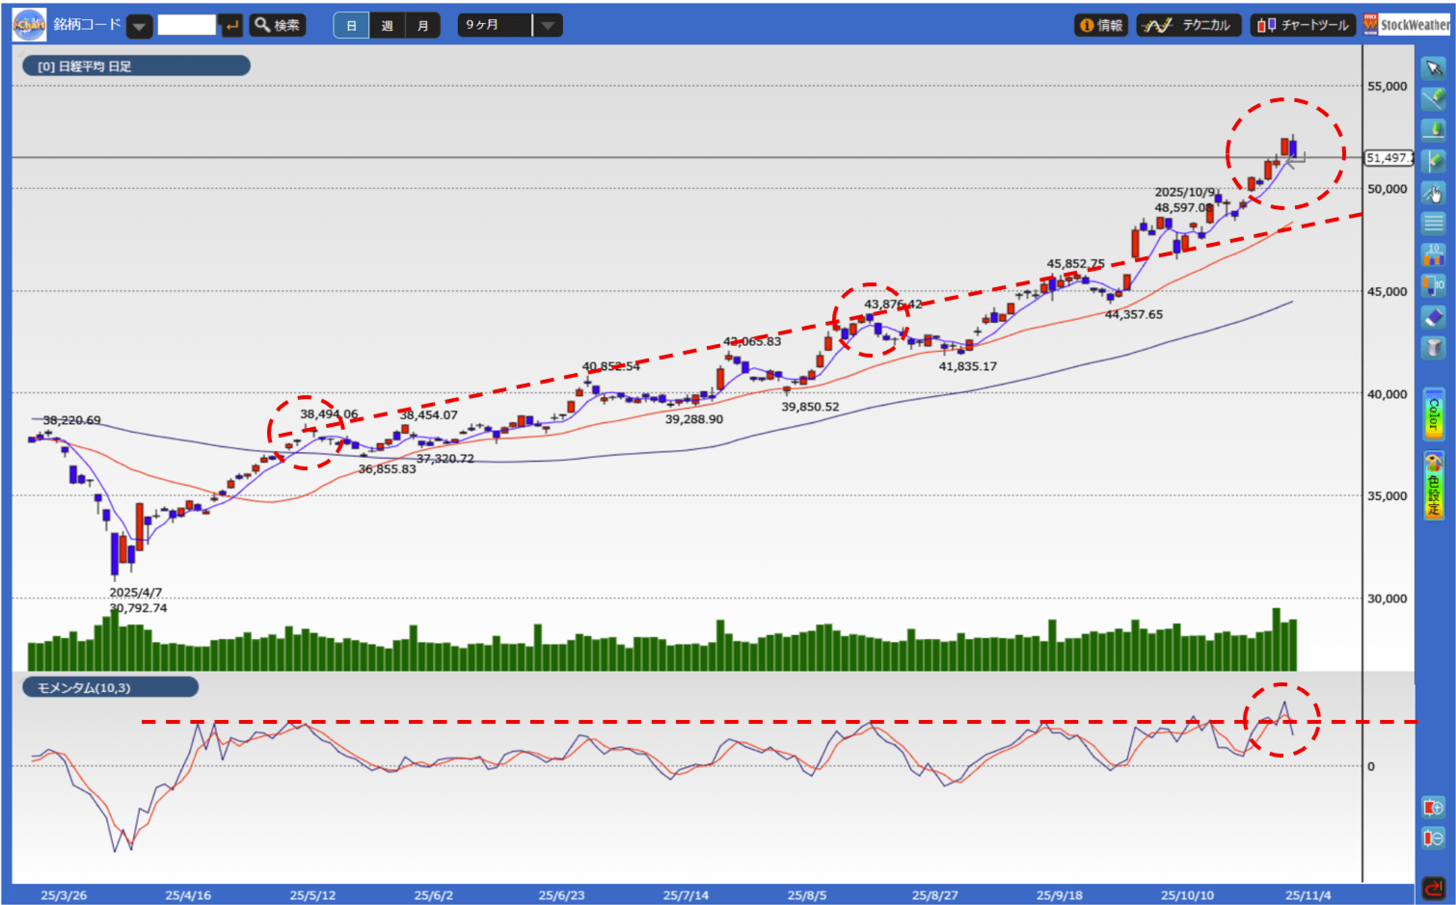Screen dimensions: 1456x905
Task: Open the Color palette button
Action: (1433, 414)
